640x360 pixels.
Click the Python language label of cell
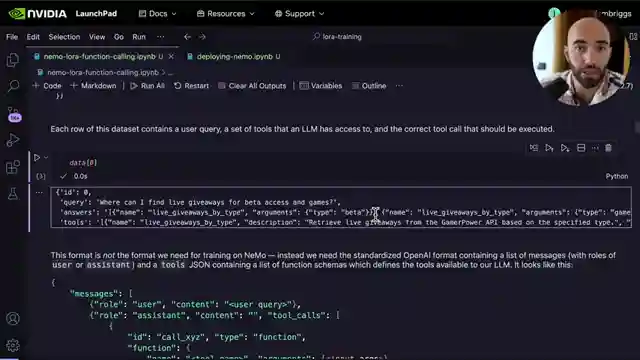tap(617, 176)
